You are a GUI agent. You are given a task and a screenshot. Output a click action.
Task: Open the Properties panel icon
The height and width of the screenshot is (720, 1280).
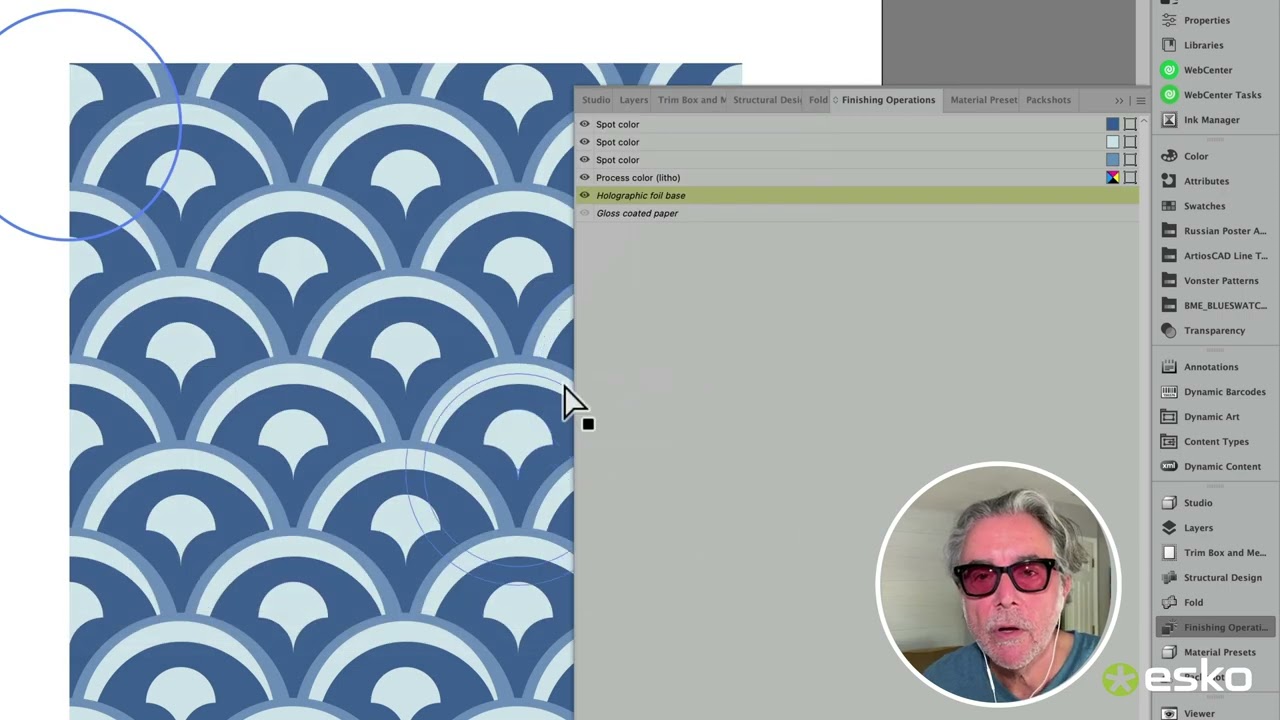point(1169,20)
